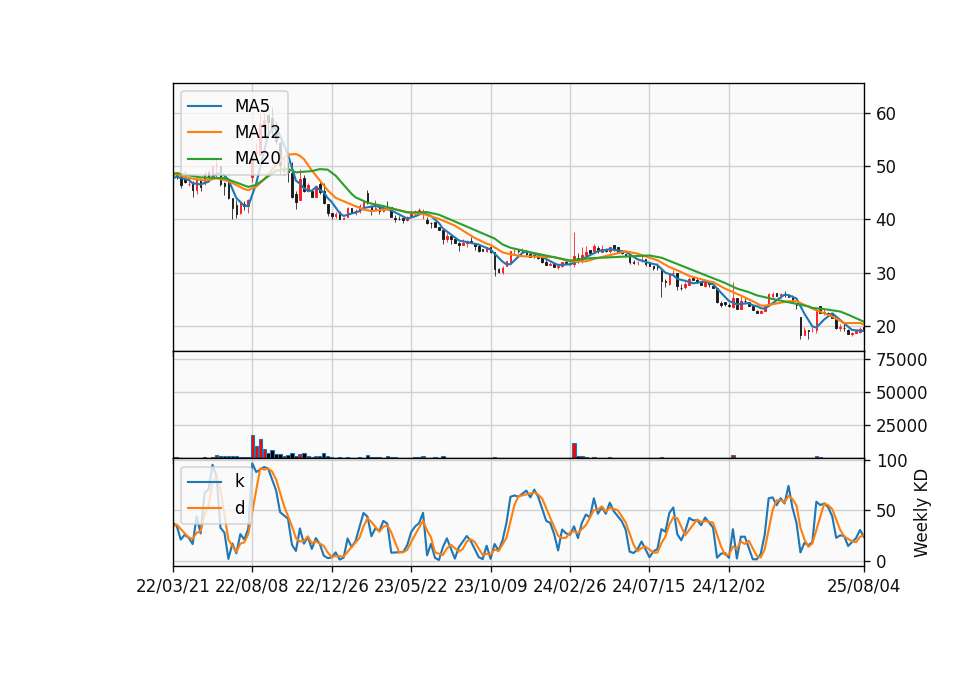Click the red volume spike near 24/02/26
The width and height of the screenshot is (960, 690).
(574, 451)
